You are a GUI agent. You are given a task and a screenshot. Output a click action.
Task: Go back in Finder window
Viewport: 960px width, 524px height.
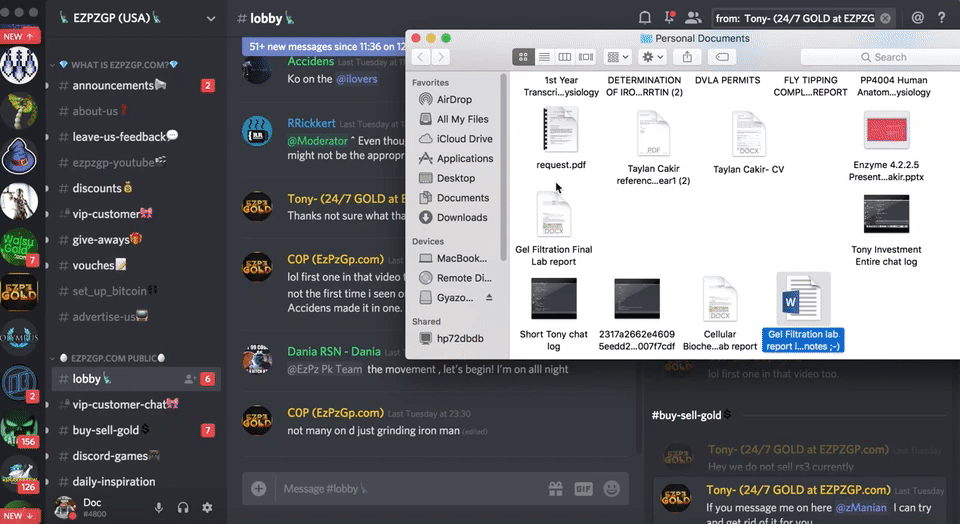[x=421, y=57]
